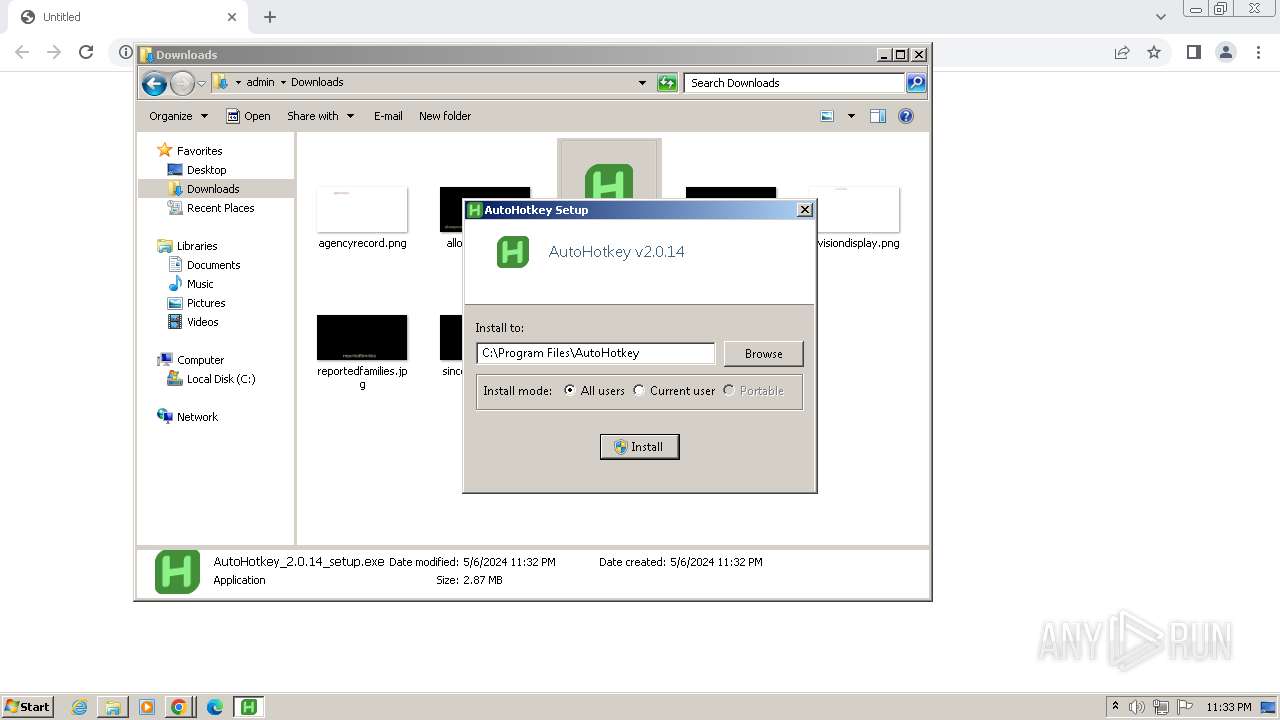
Task: Open the Share with menu
Action: [320, 116]
